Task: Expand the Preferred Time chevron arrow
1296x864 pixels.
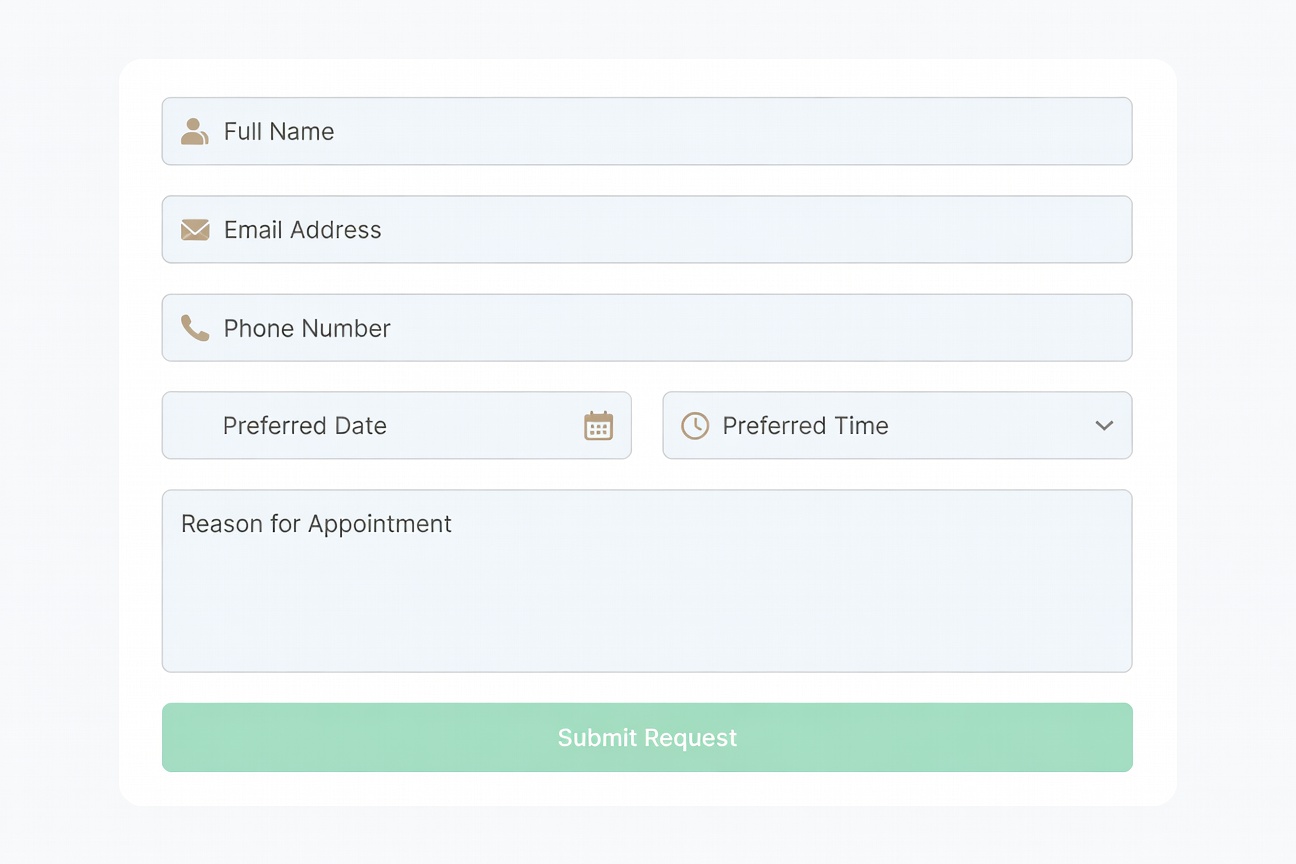Action: click(x=1104, y=426)
